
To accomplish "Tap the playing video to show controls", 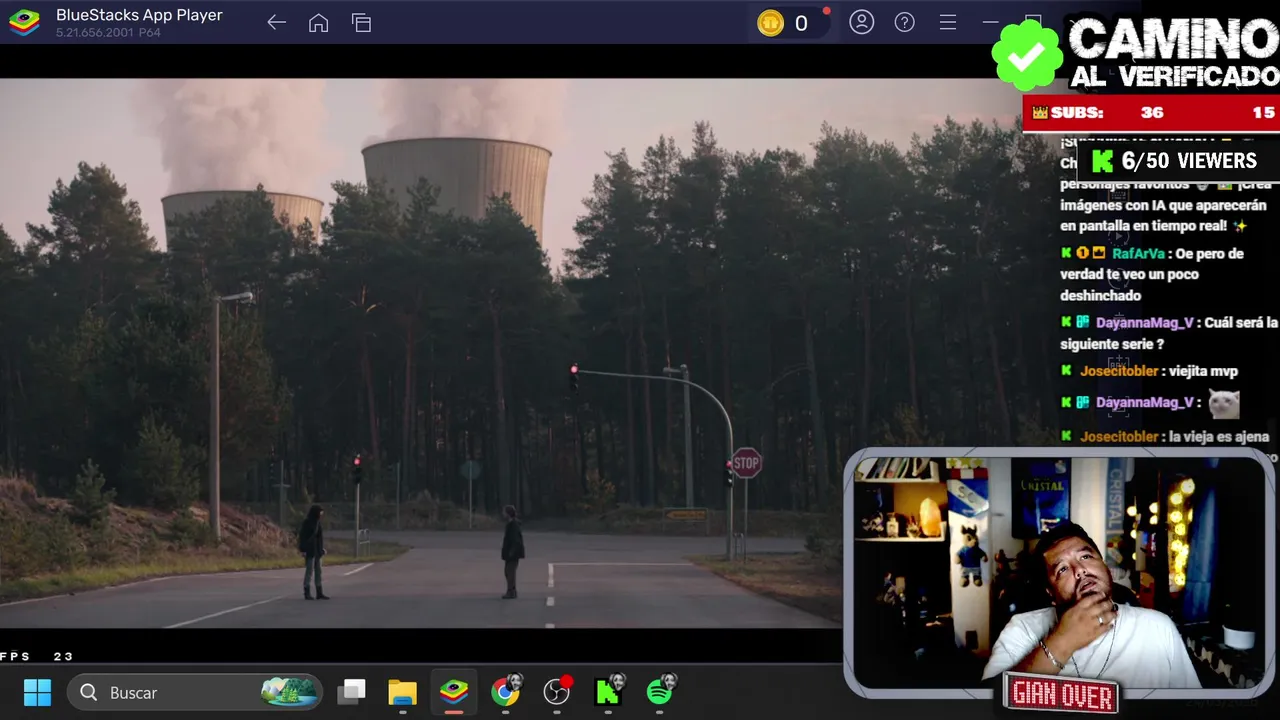I will 420,353.
